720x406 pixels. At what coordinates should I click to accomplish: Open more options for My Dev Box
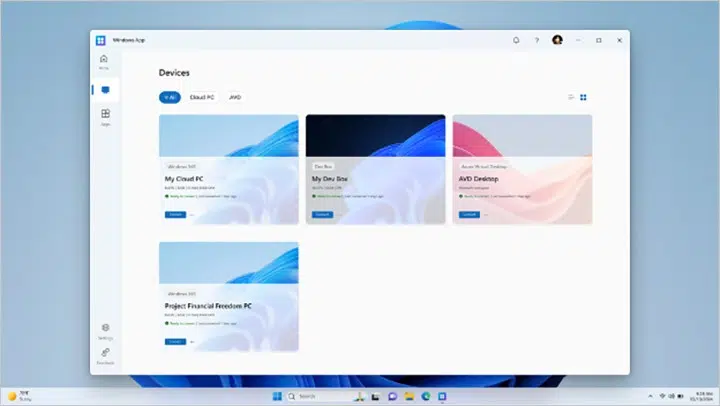339,214
